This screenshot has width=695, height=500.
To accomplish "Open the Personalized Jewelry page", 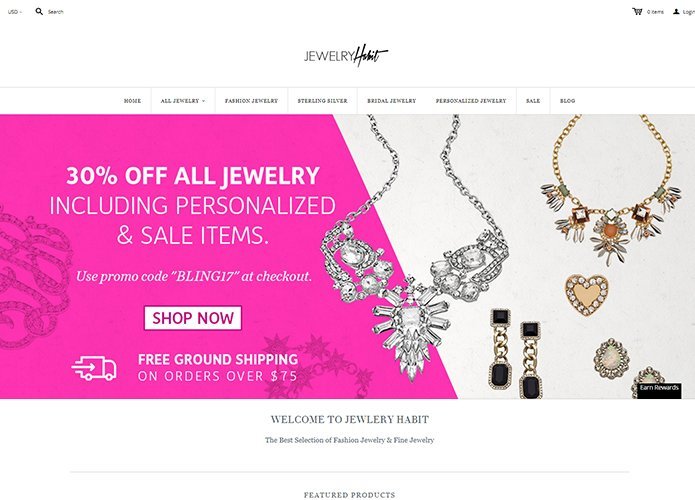I will 471,101.
